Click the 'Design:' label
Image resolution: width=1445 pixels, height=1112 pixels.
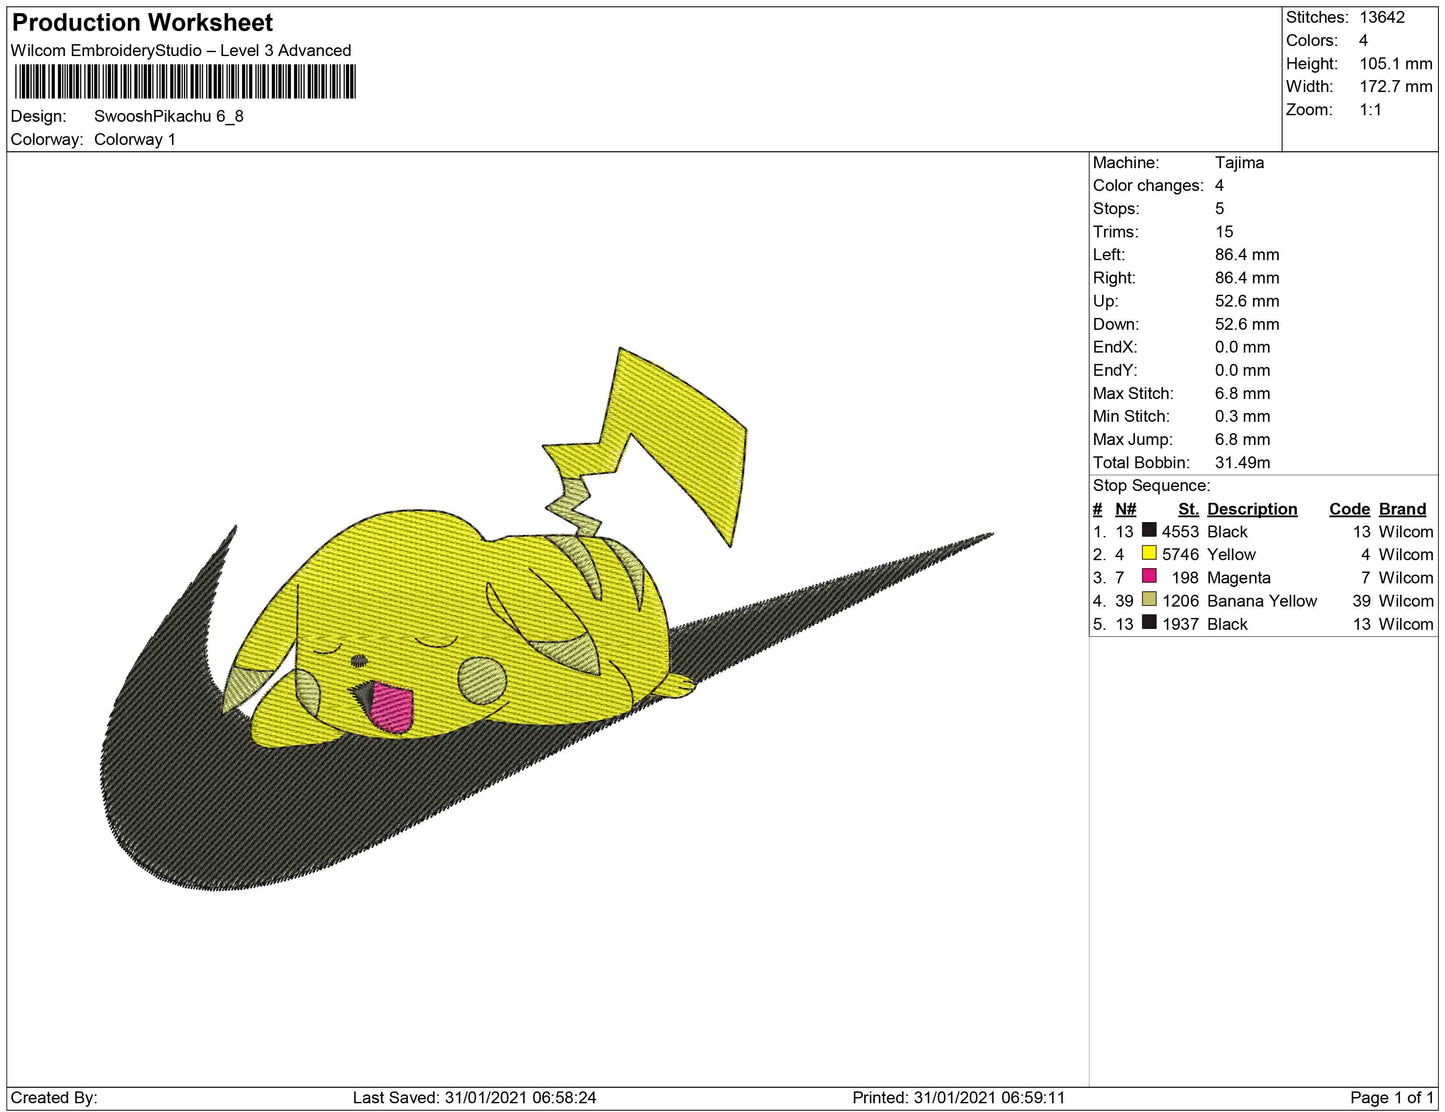39,116
